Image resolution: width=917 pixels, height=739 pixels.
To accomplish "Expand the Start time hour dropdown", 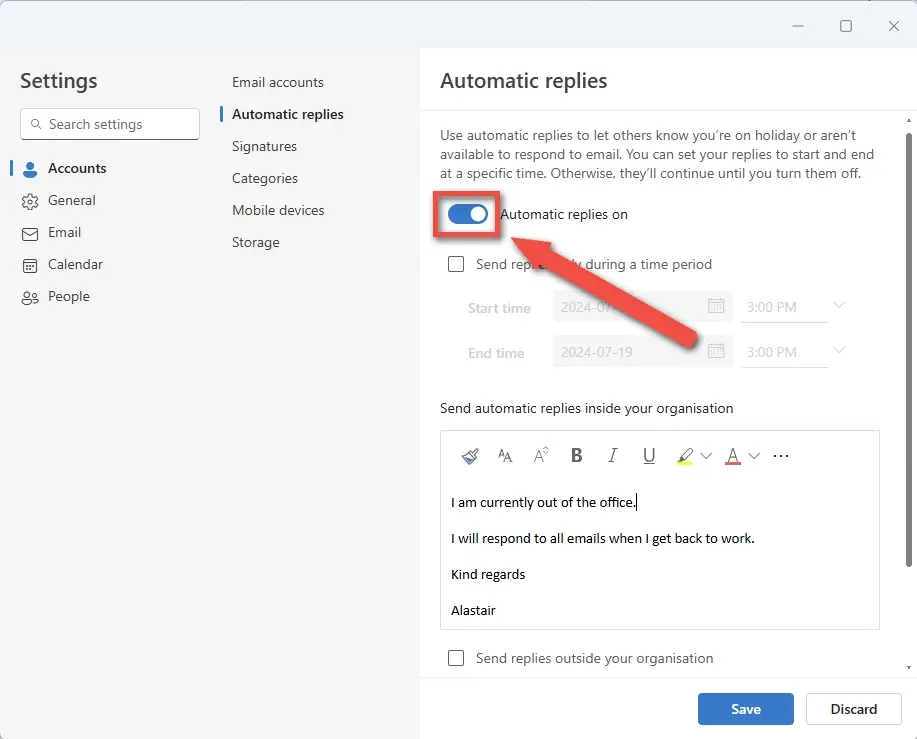I will click(x=838, y=306).
